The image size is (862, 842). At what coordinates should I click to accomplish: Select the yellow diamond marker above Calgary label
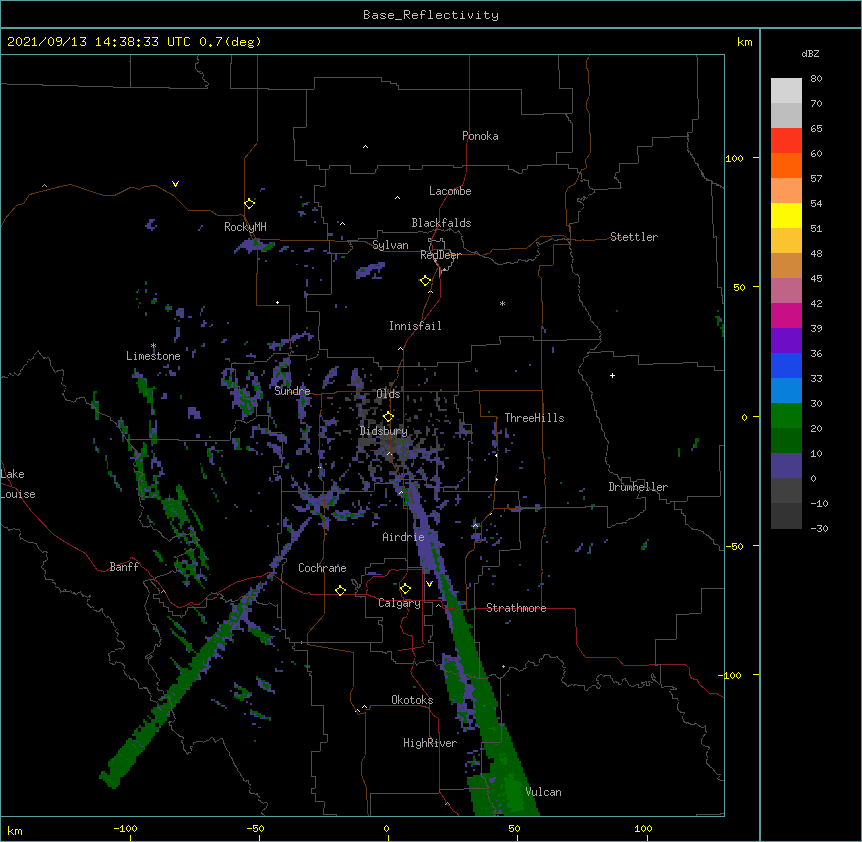click(x=405, y=589)
